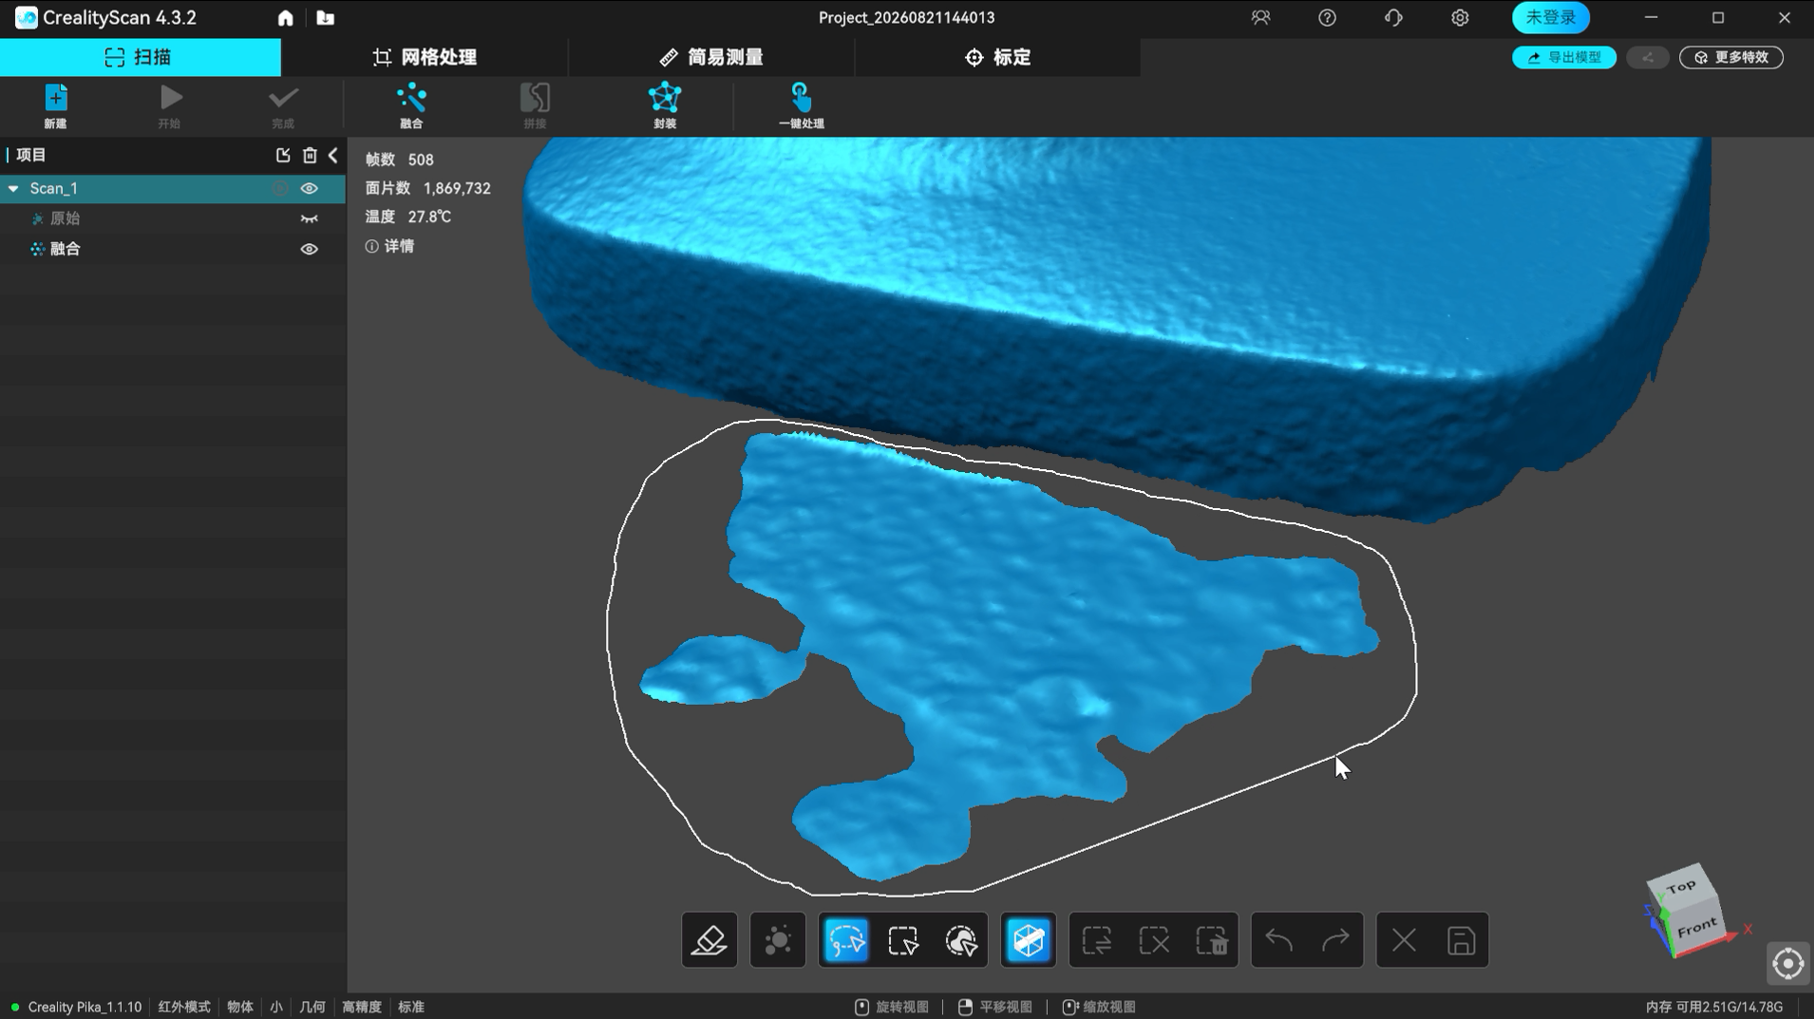Click the 一键处理 one-click process icon

click(801, 106)
